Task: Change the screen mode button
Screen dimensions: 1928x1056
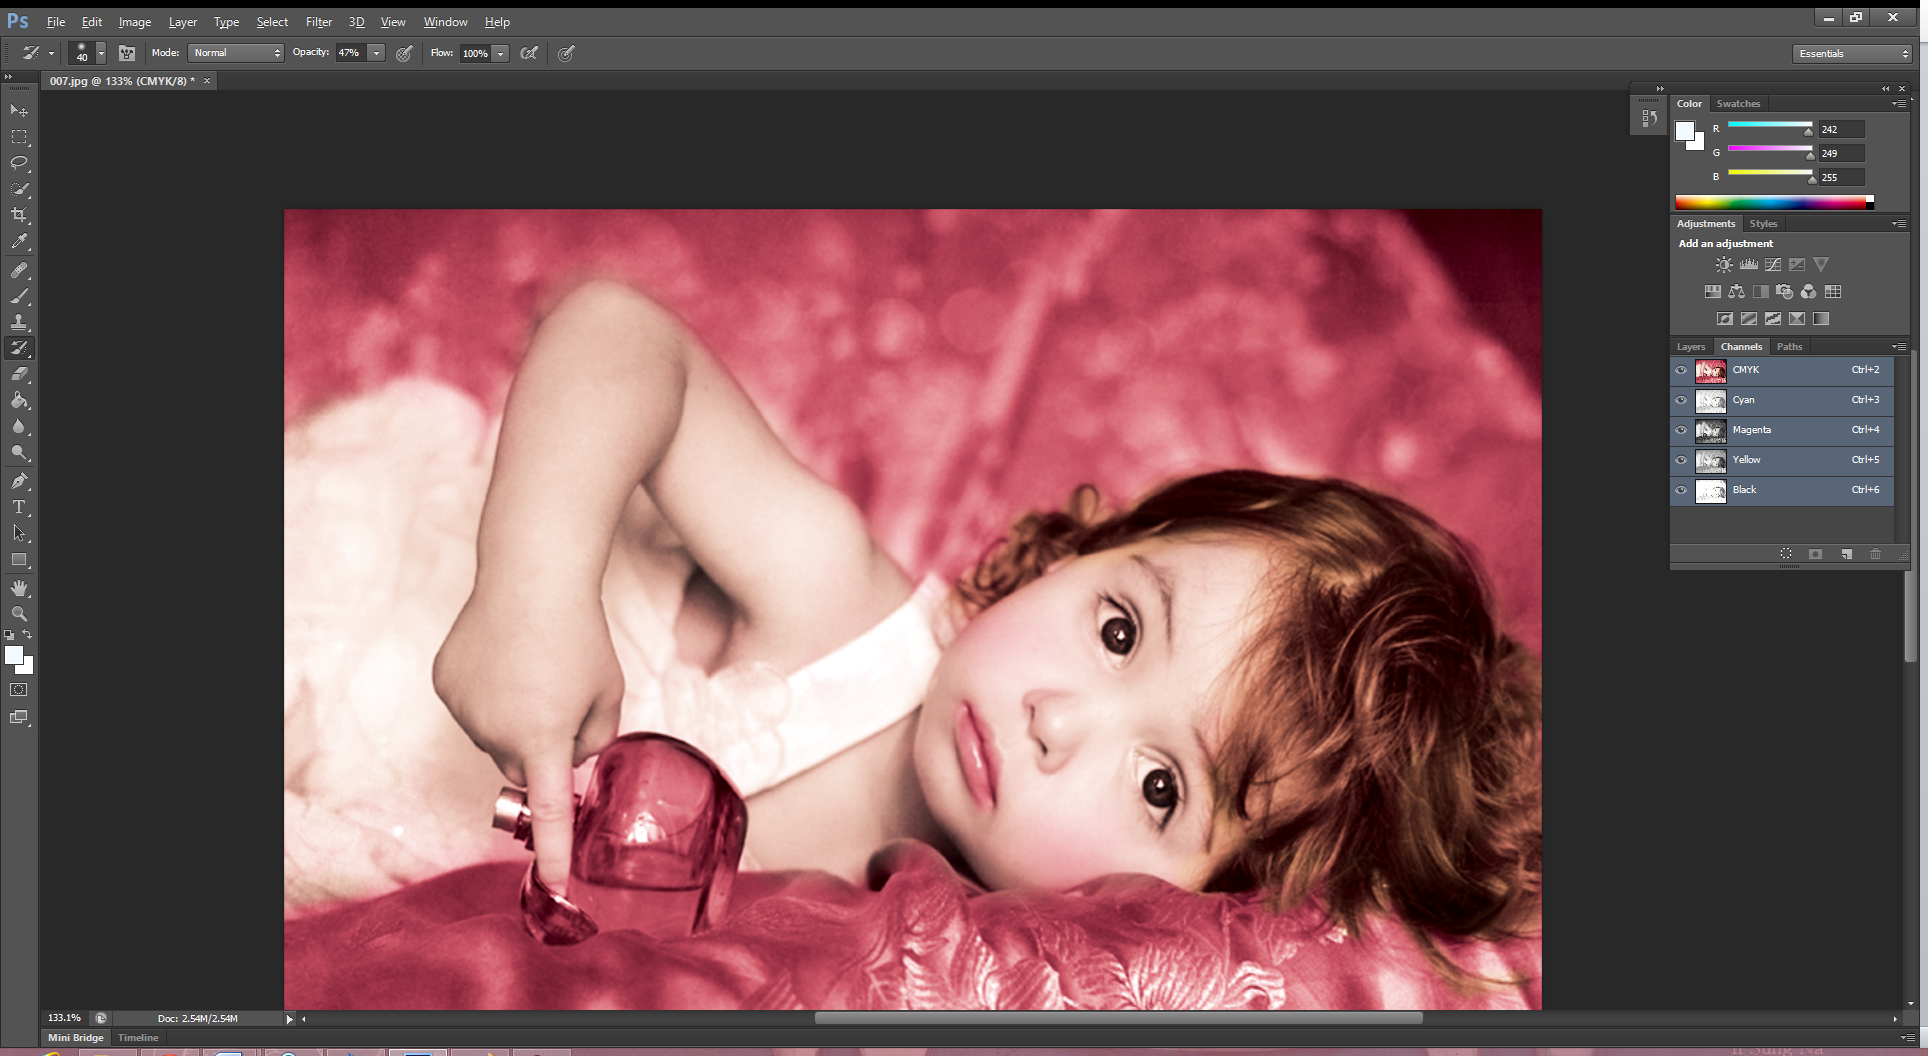Action: [19, 717]
